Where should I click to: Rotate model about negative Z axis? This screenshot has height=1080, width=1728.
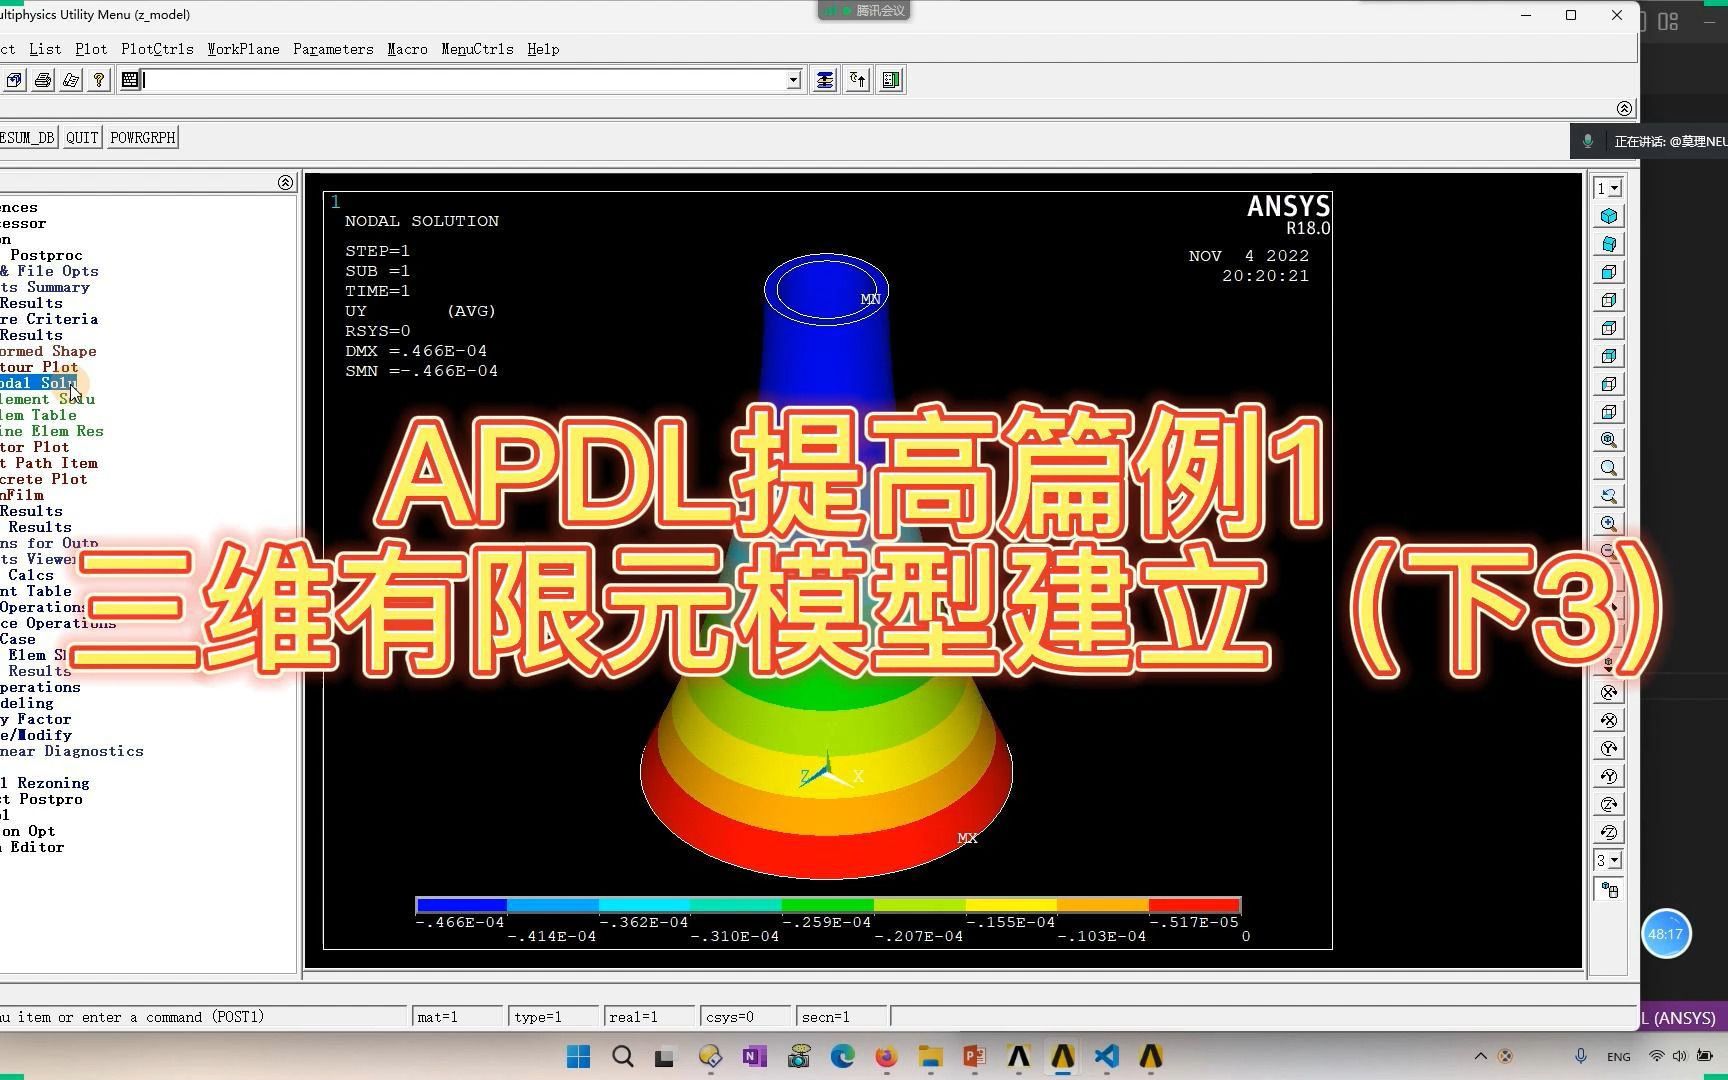click(1609, 804)
